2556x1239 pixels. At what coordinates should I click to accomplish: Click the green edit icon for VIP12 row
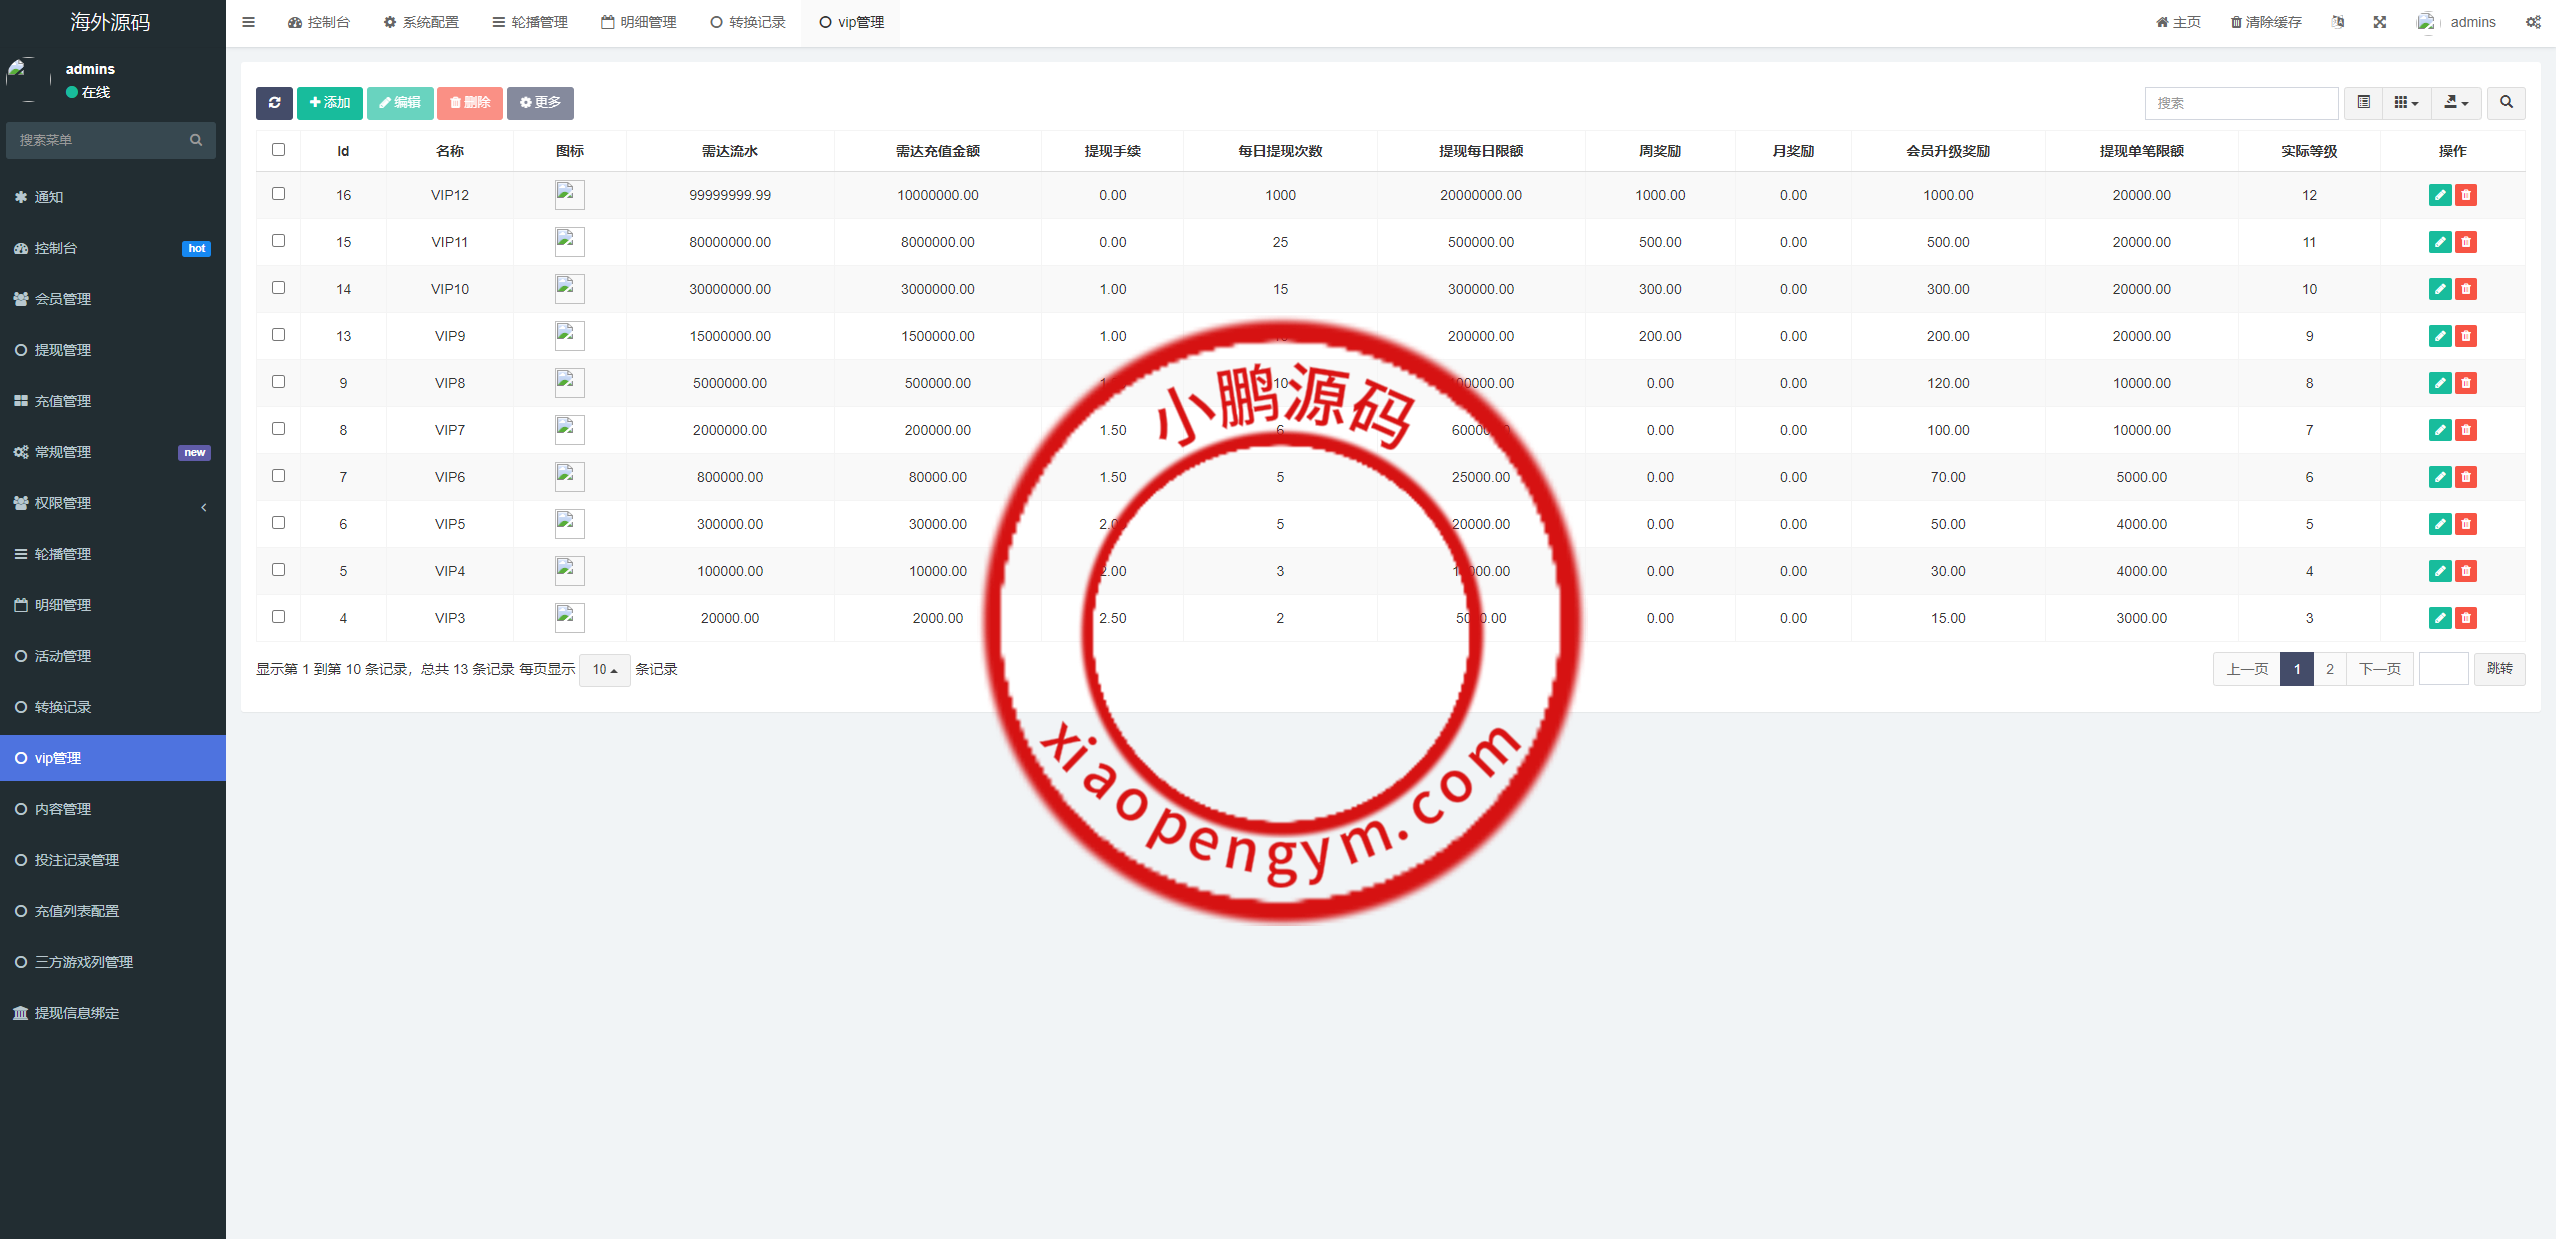pos(2439,195)
